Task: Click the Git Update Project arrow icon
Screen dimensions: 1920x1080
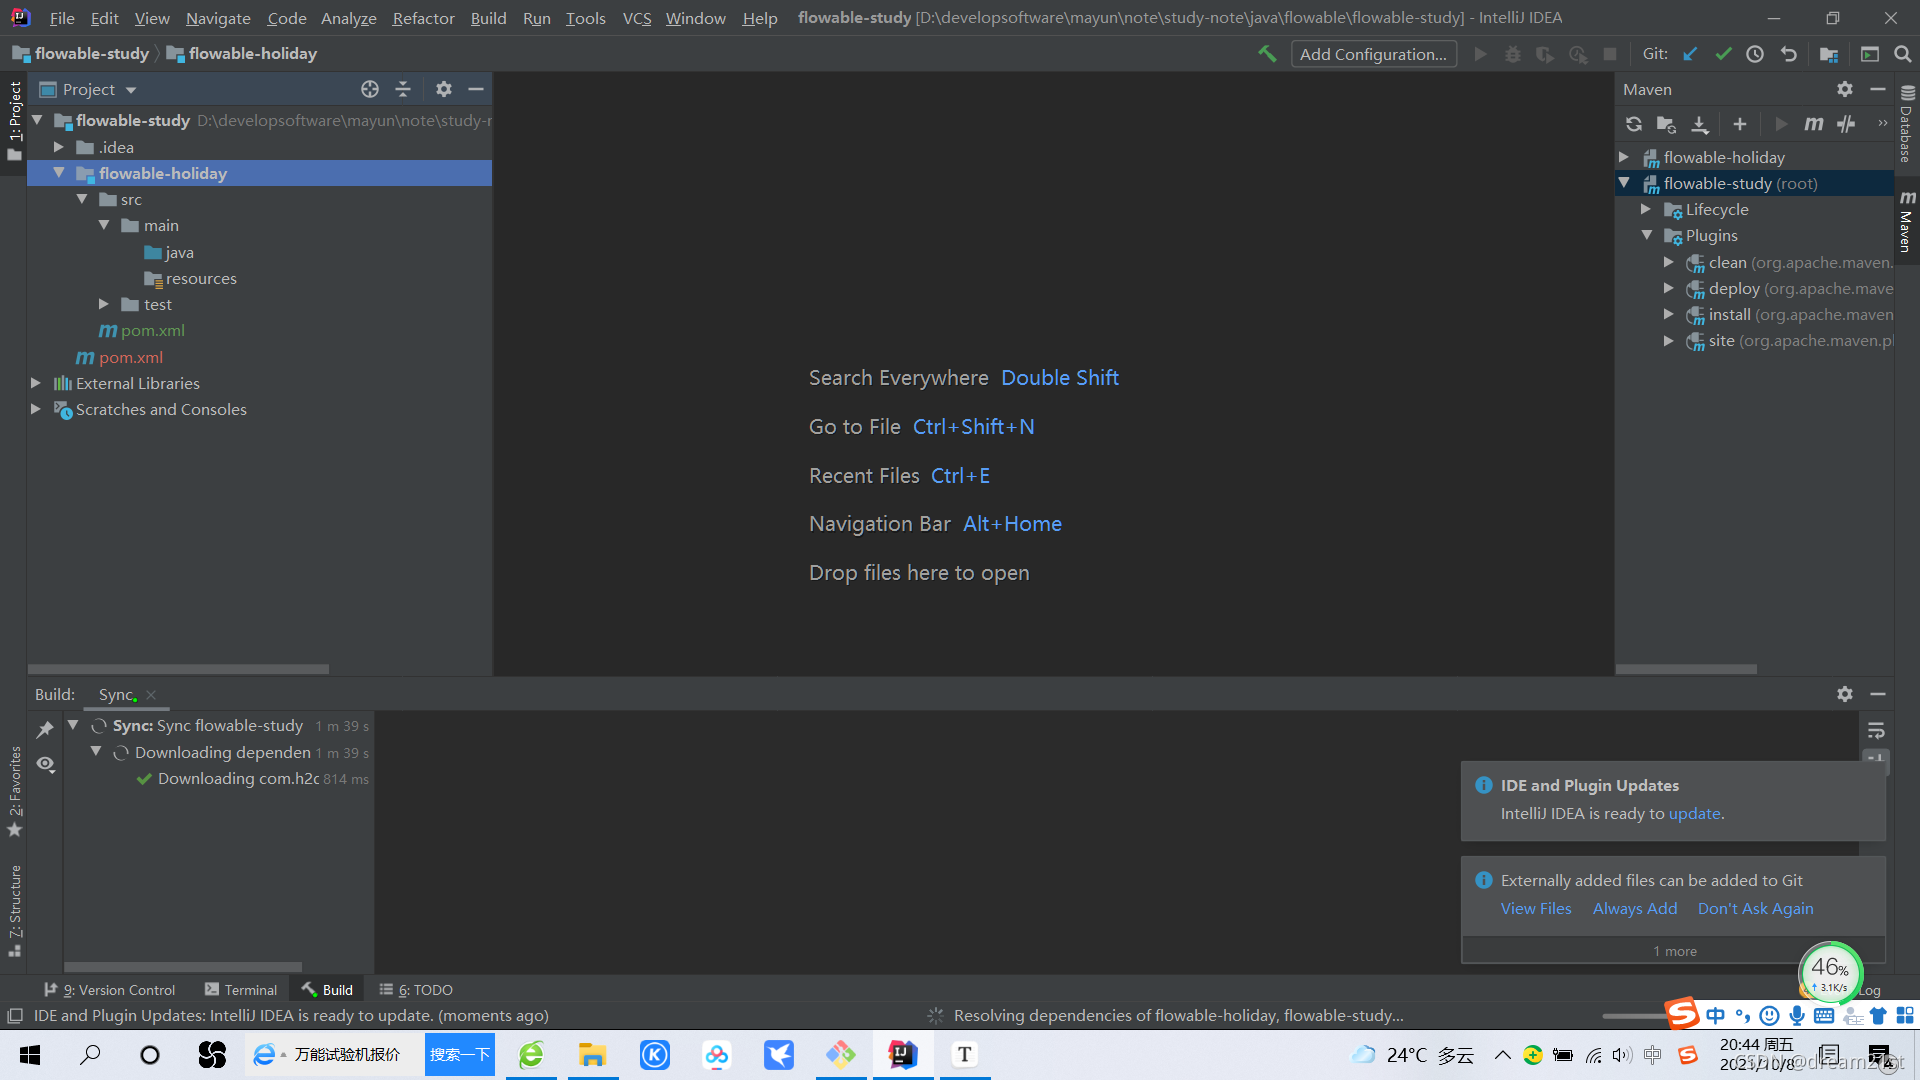Action: coord(1690,54)
